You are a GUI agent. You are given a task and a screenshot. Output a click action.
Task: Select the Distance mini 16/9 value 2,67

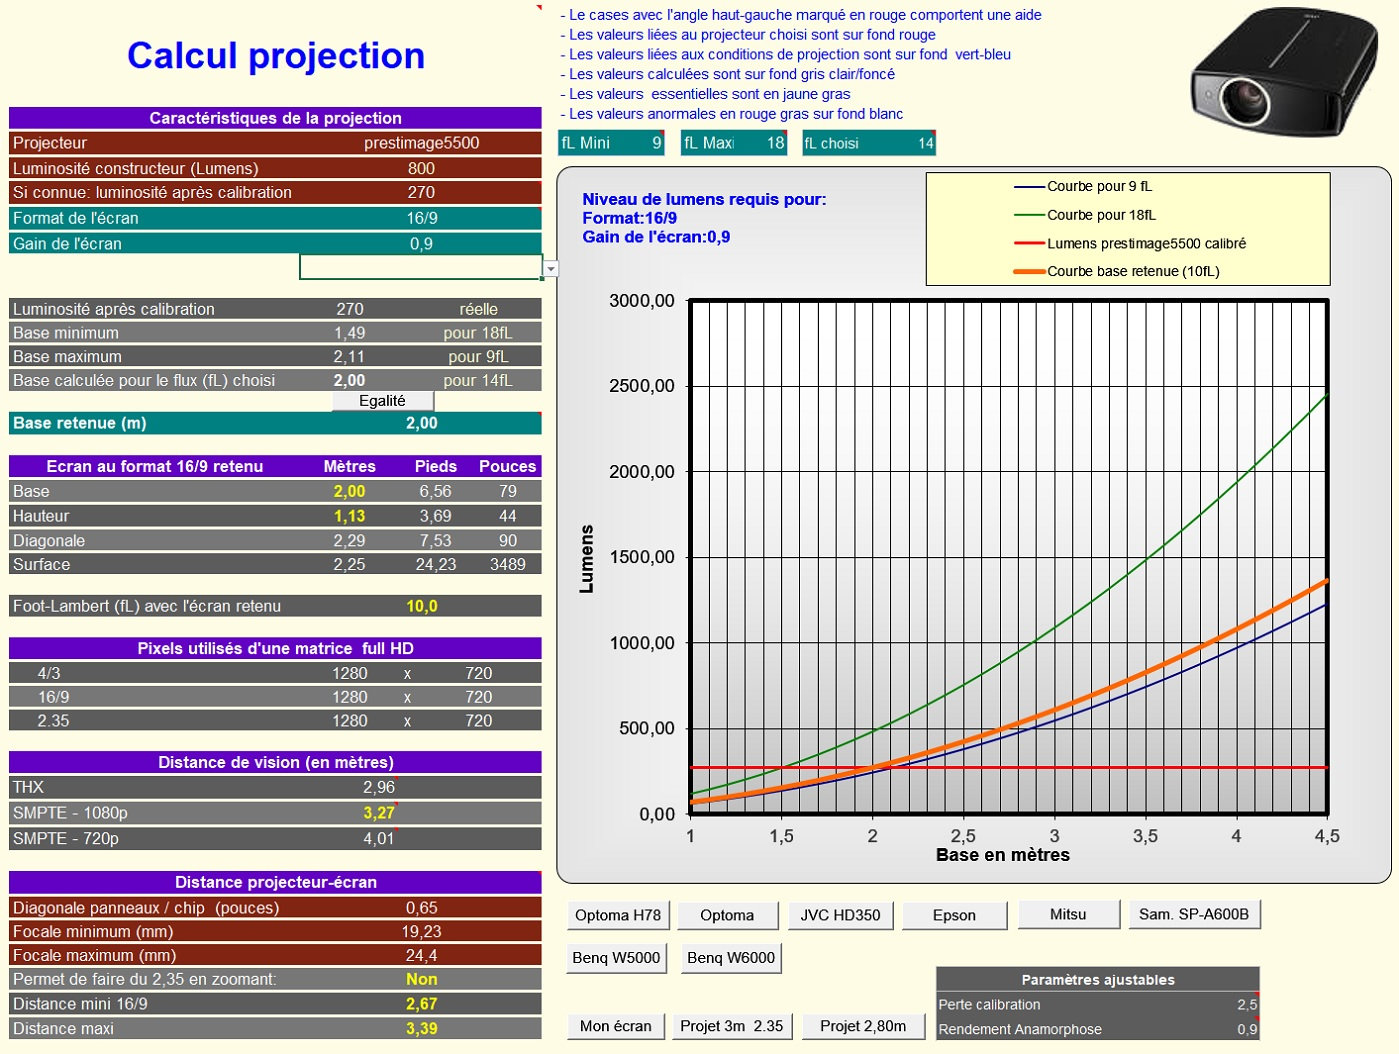point(421,1004)
